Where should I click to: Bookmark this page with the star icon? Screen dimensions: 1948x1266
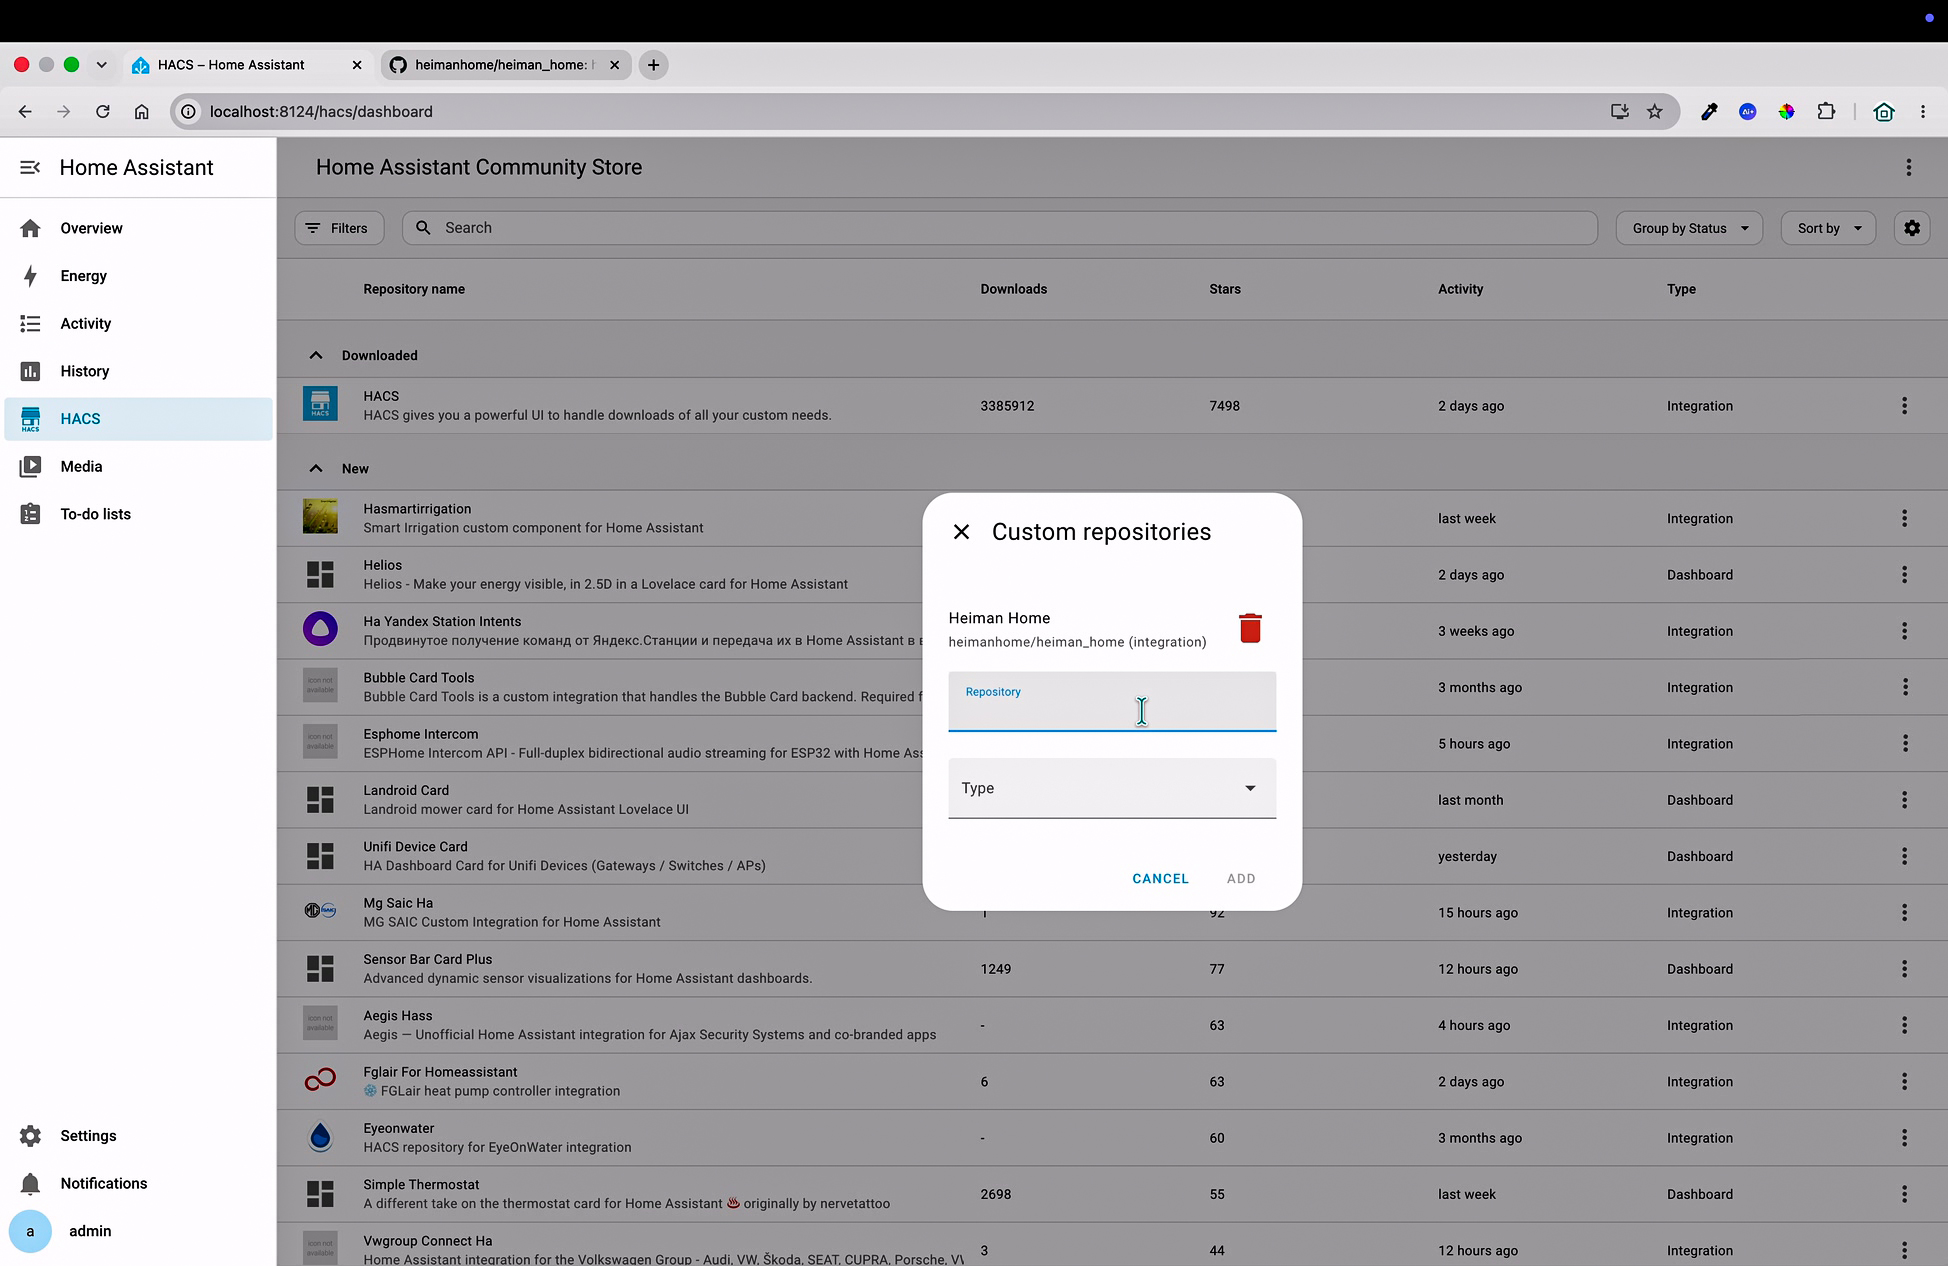pos(1655,112)
